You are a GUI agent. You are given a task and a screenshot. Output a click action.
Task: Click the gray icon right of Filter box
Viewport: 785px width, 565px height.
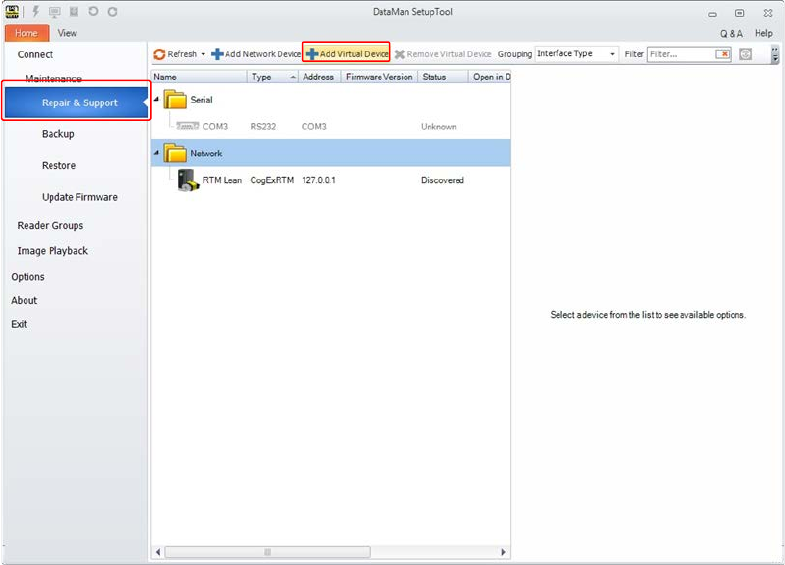click(745, 54)
